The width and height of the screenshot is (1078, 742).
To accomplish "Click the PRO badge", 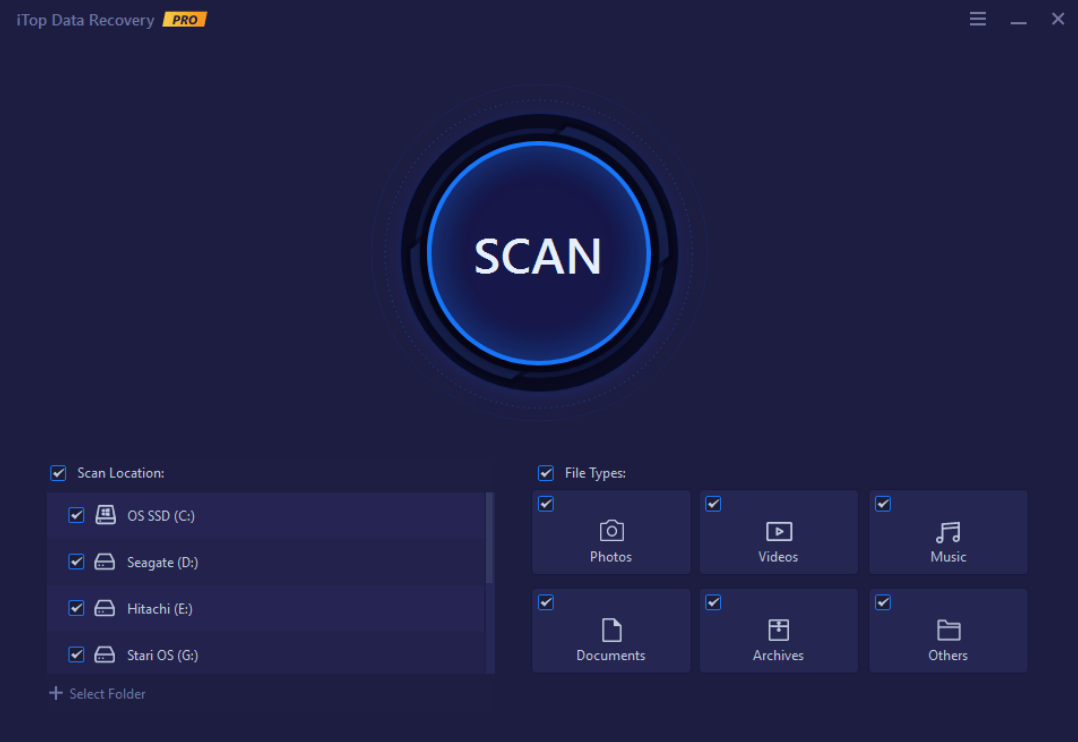I will click(185, 20).
